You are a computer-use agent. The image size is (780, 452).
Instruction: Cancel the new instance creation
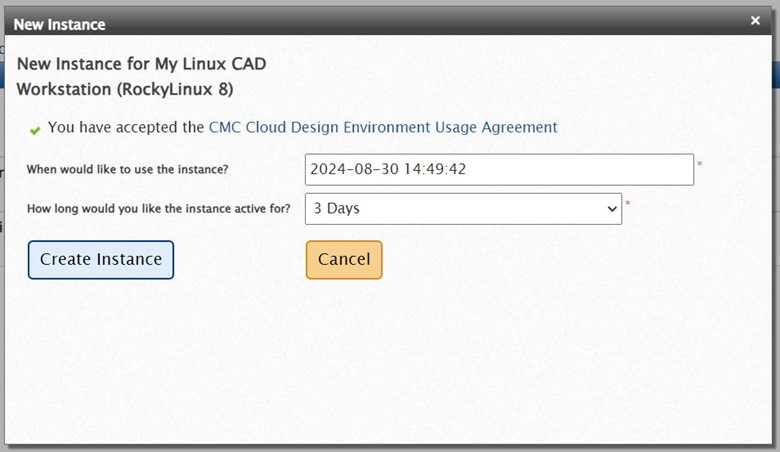[x=343, y=260]
